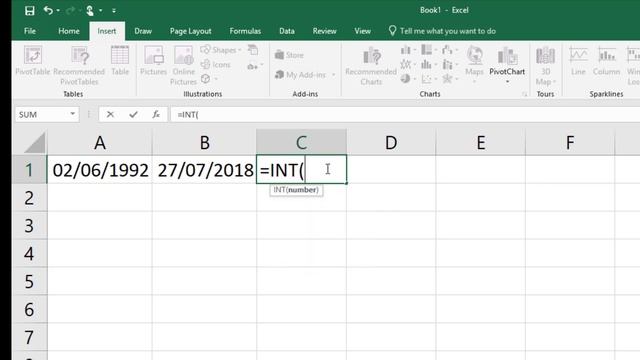Viewport: 640px width, 360px height.
Task: Select column F header
Action: (570, 142)
